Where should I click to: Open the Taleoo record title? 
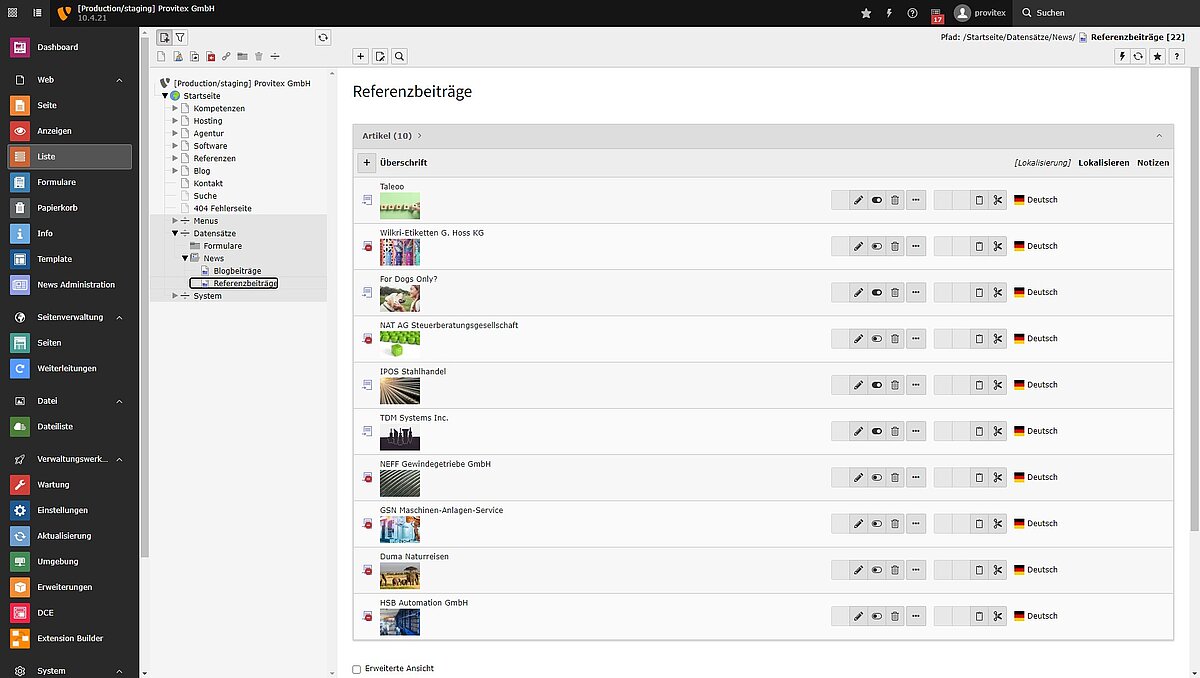(x=391, y=187)
